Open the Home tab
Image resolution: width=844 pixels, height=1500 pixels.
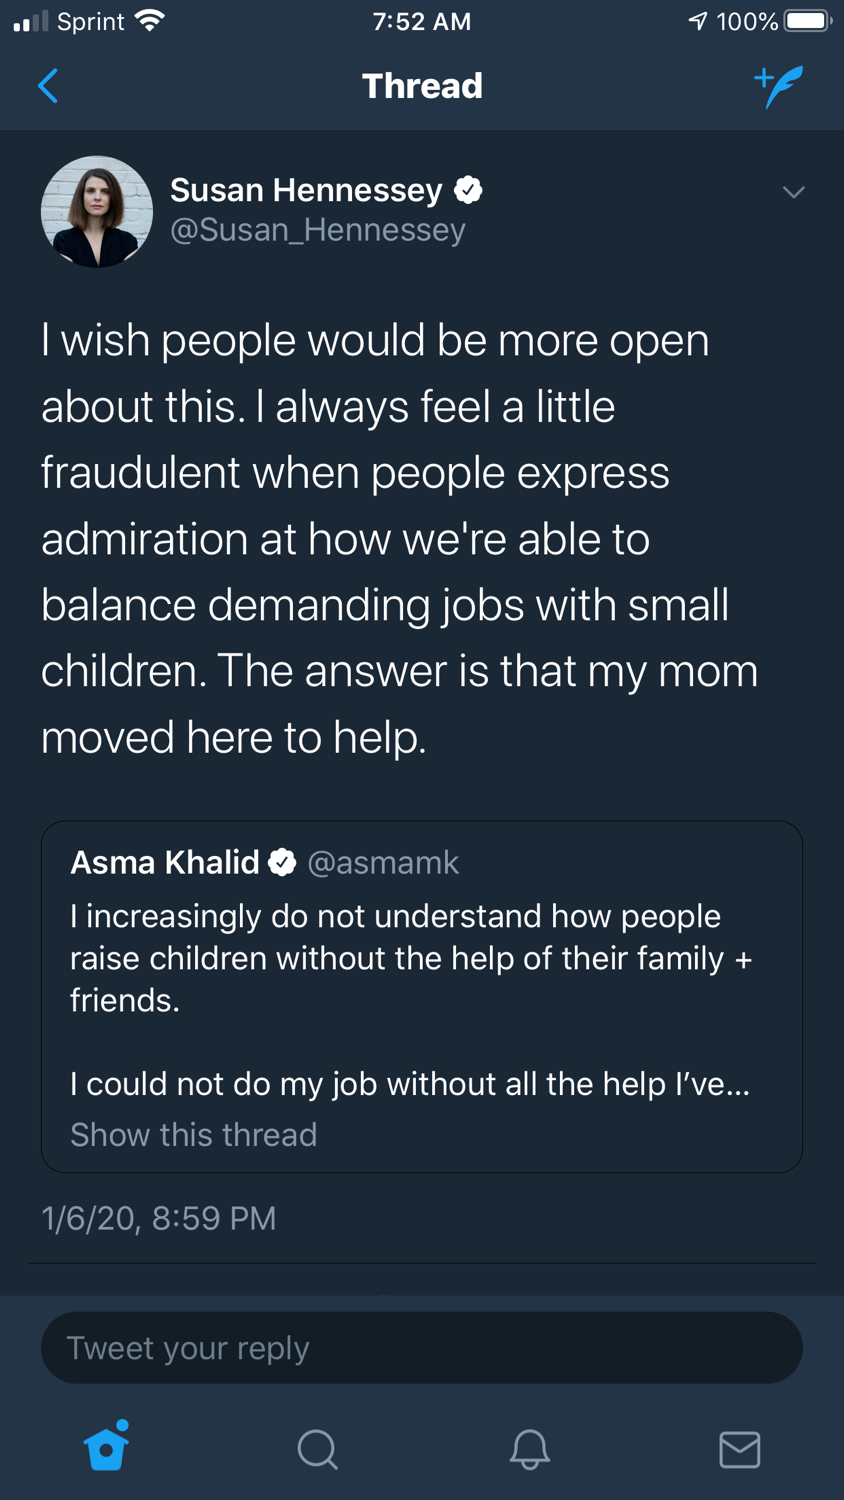pyautogui.click(x=106, y=1447)
